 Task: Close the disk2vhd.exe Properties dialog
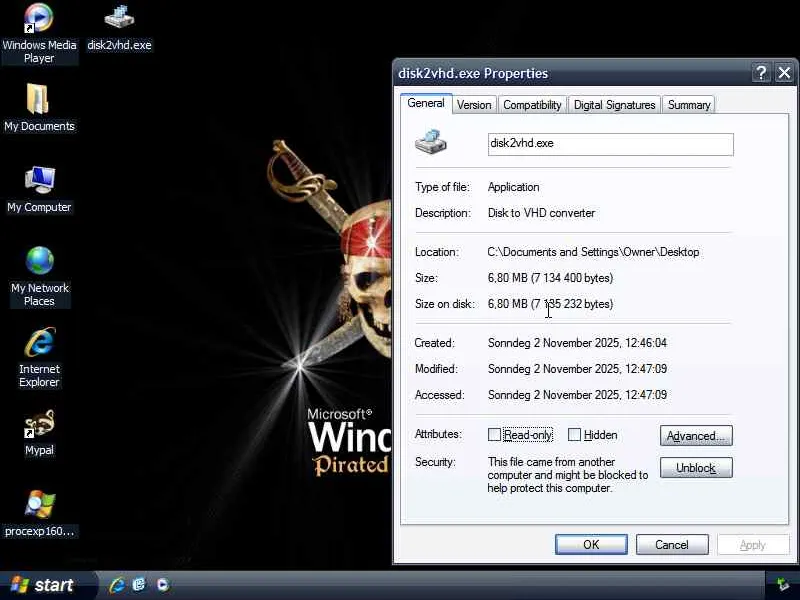point(784,73)
